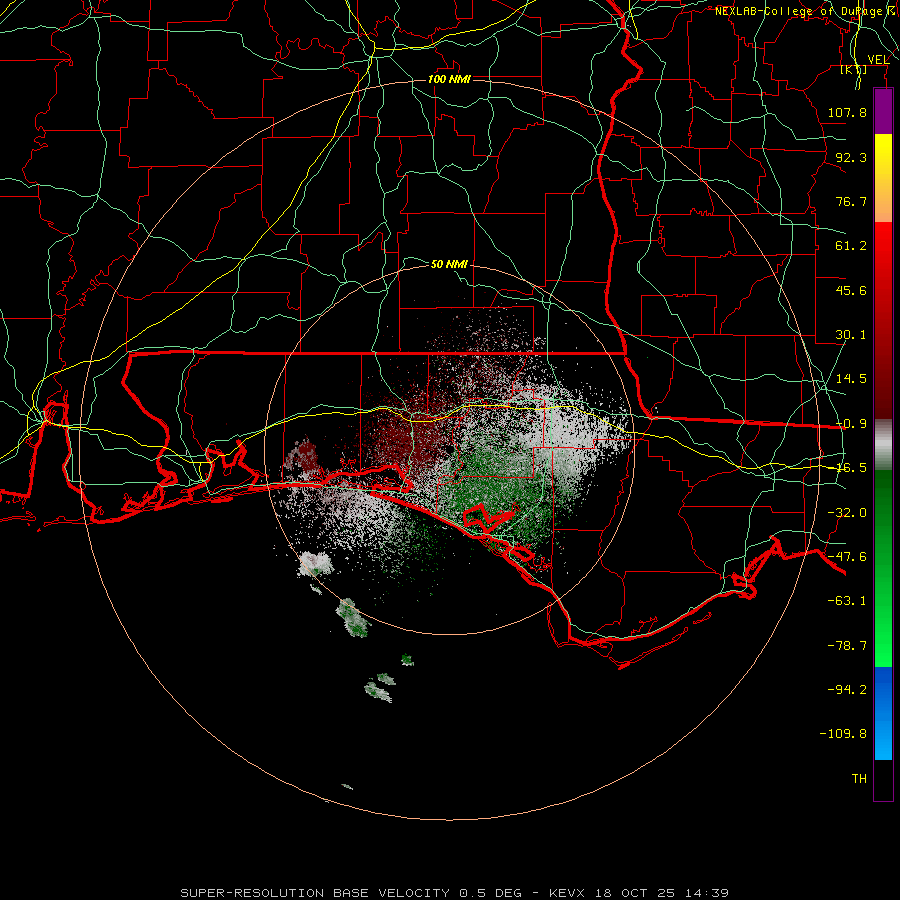
Task: Click the -0.9 velocity scale value
Action: pyautogui.click(x=851, y=424)
